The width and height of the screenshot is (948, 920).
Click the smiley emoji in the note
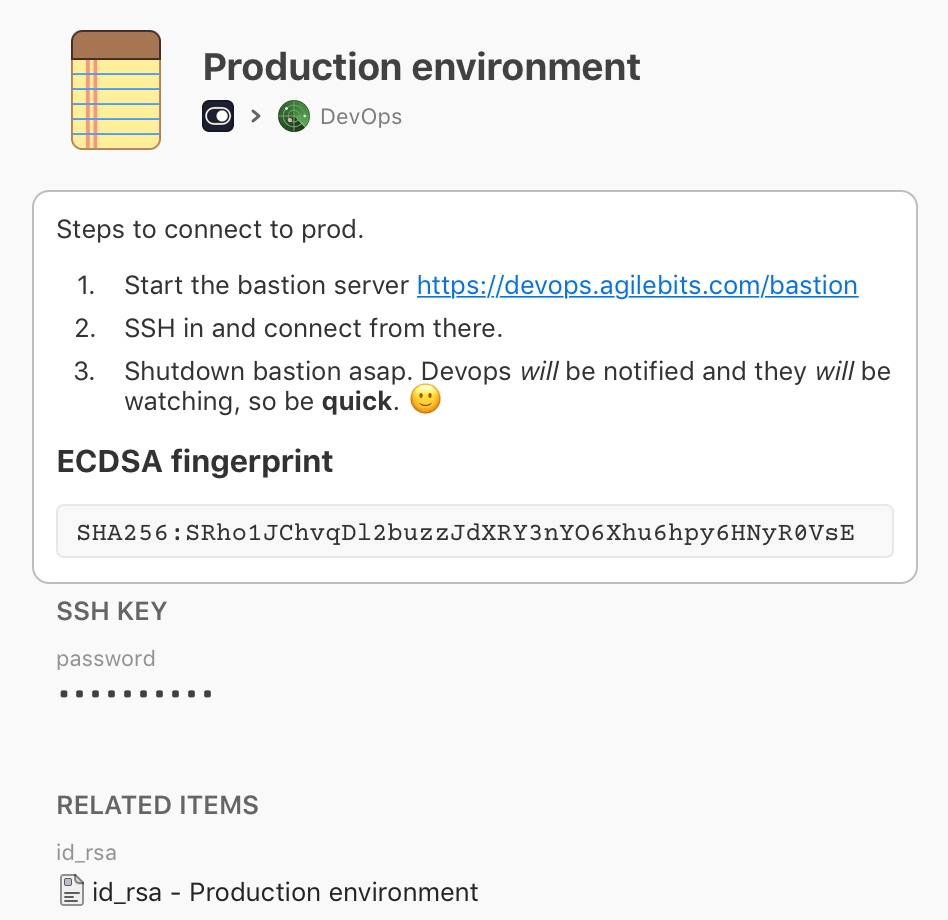coord(424,401)
